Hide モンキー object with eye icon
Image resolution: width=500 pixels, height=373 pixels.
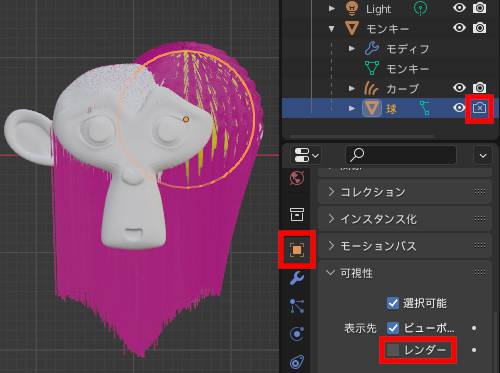coord(459,28)
